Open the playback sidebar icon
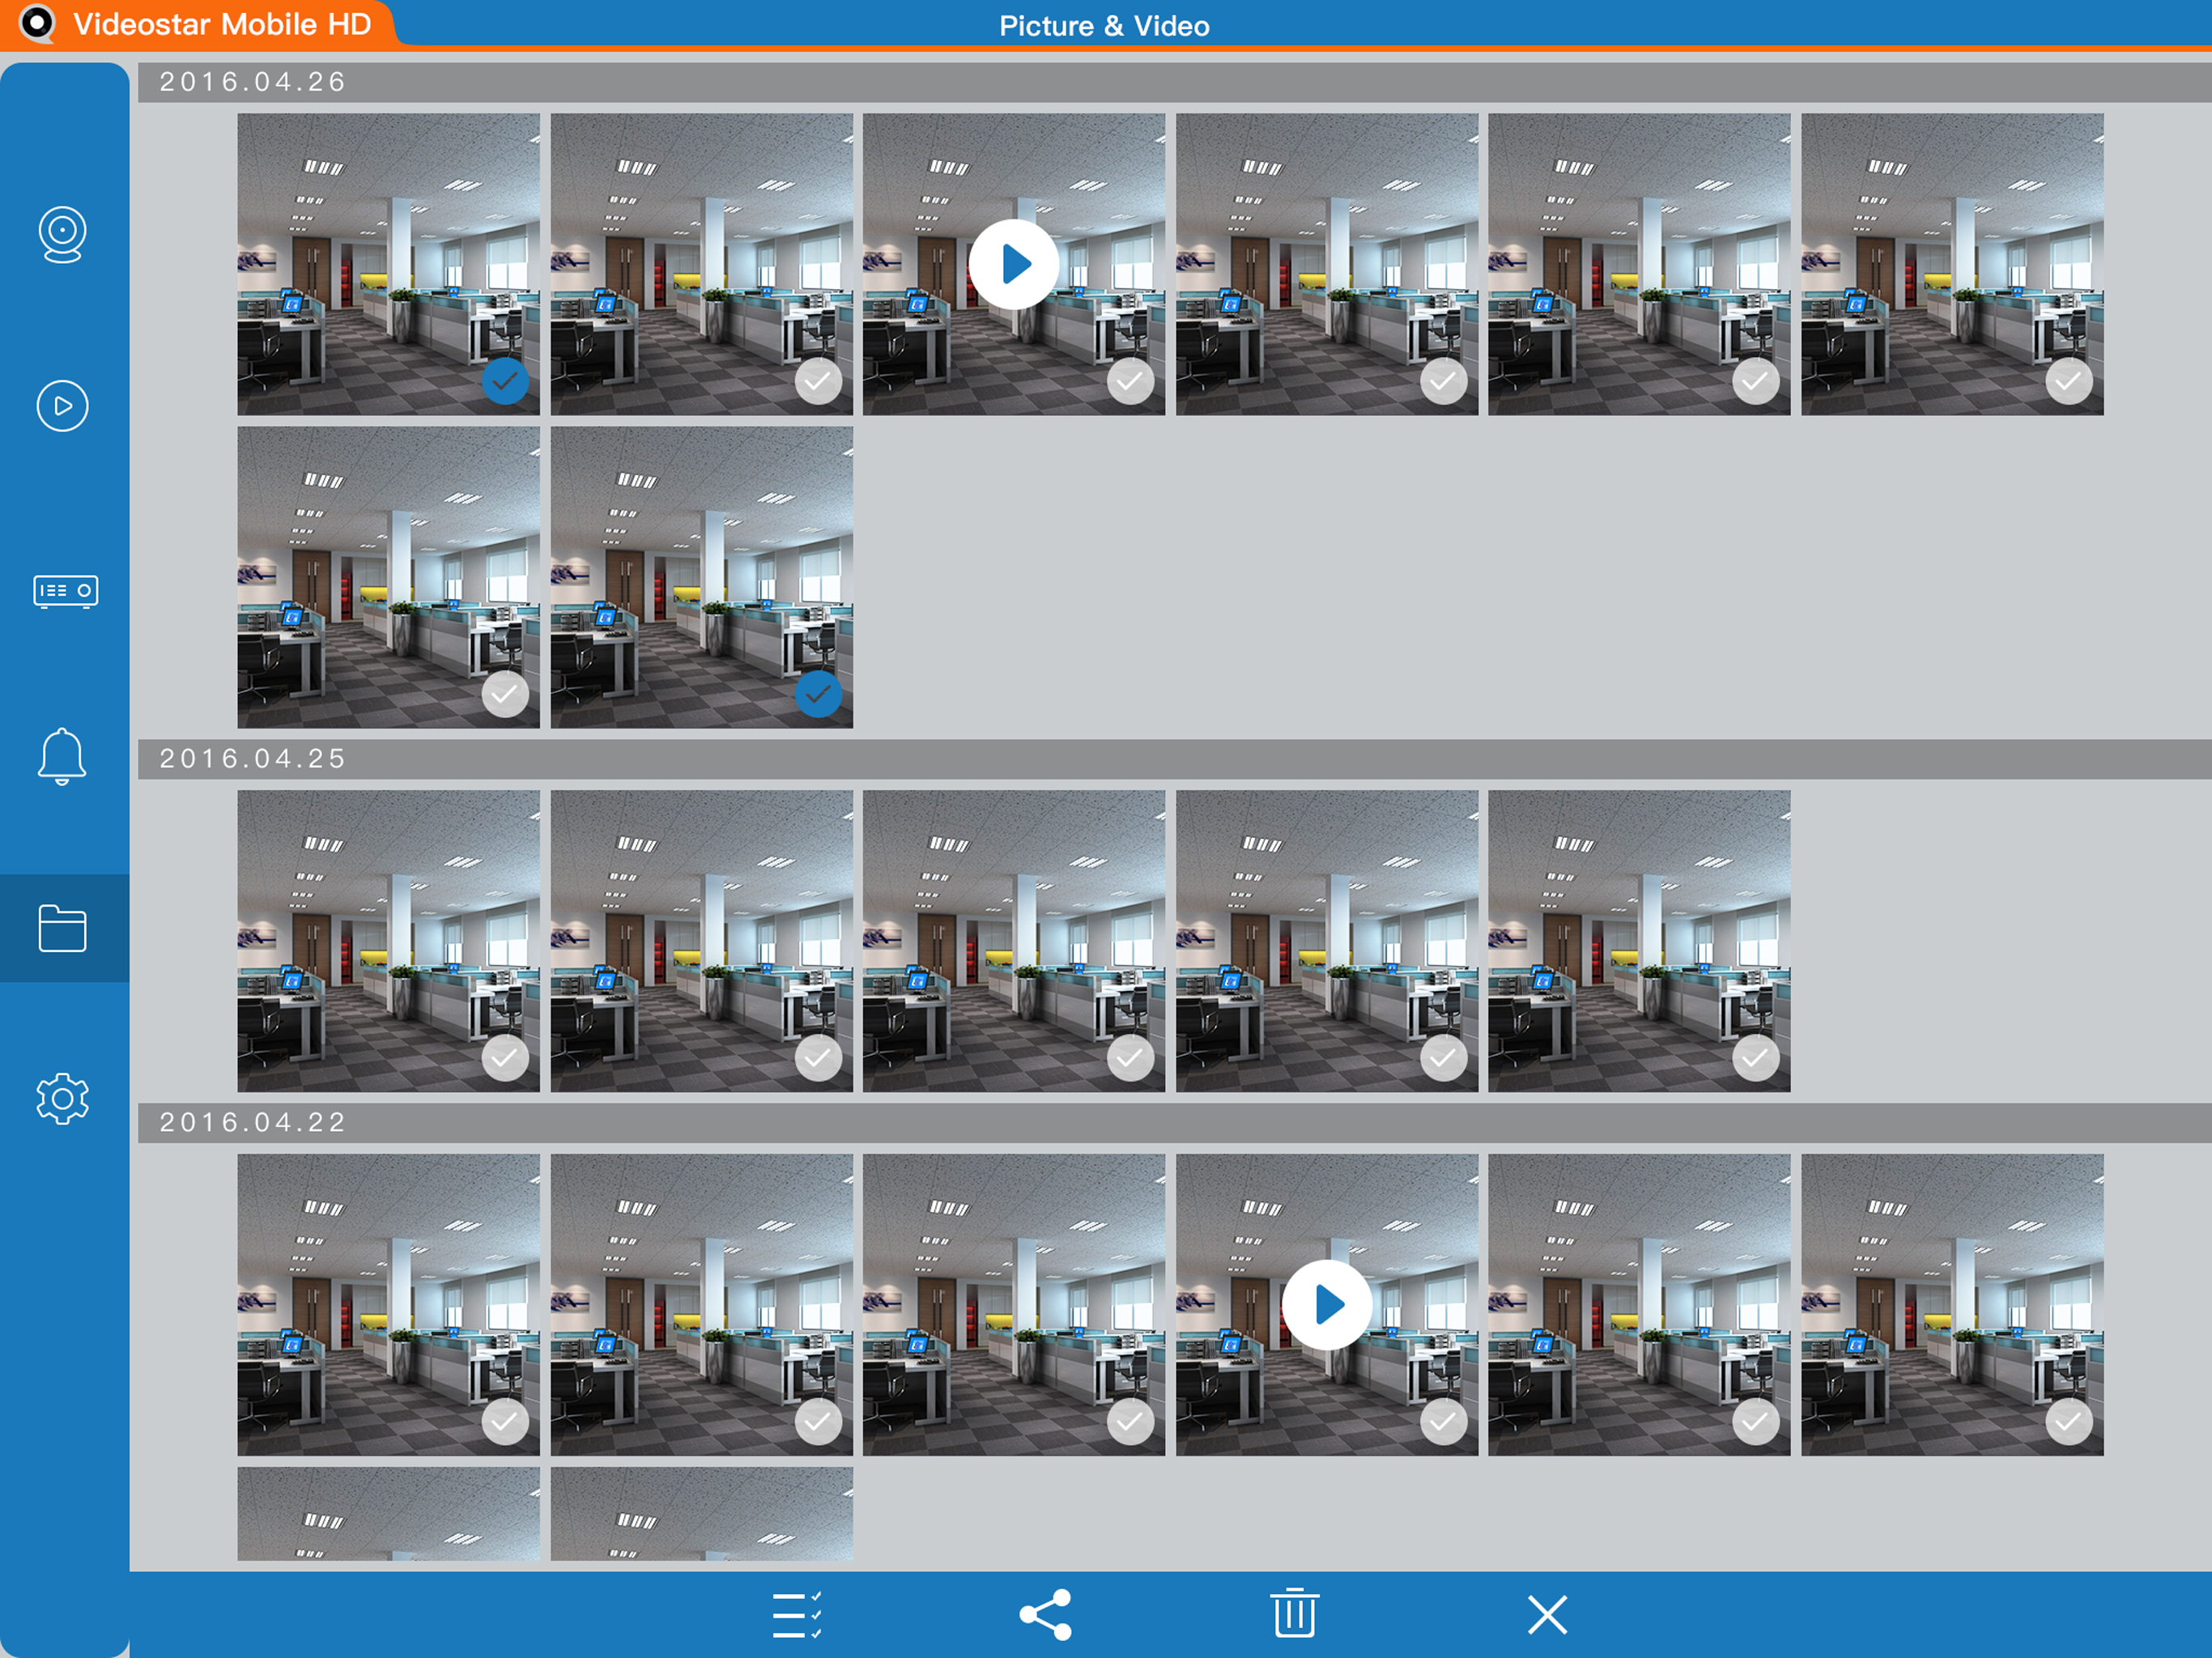This screenshot has height=1658, width=2212. coord(62,406)
